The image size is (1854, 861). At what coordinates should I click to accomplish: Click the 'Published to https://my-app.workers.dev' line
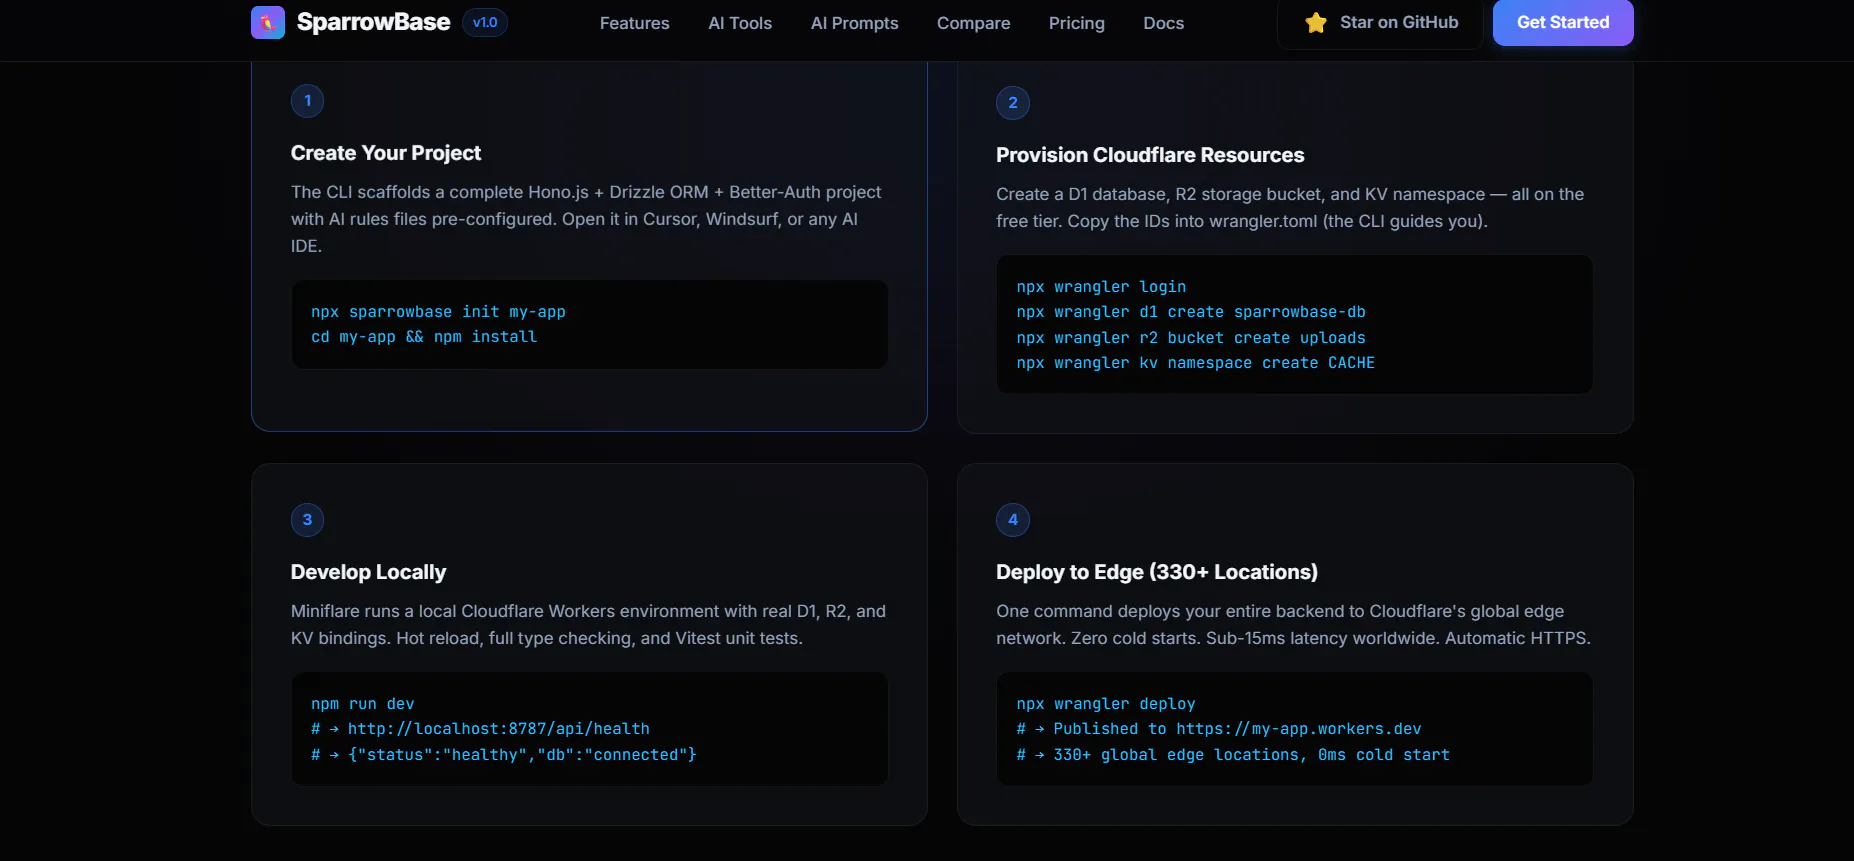pos(1219,729)
